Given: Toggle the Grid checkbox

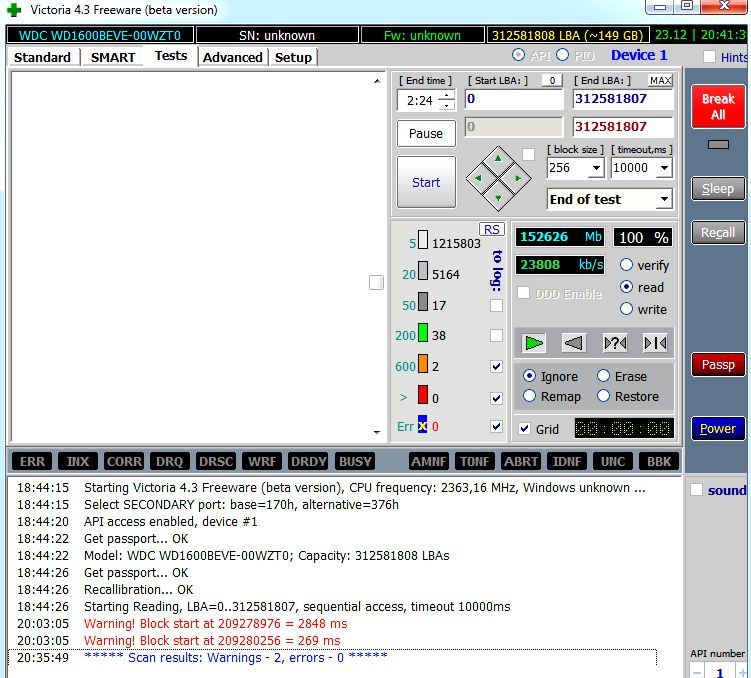Looking at the screenshot, I should pyautogui.click(x=525, y=429).
